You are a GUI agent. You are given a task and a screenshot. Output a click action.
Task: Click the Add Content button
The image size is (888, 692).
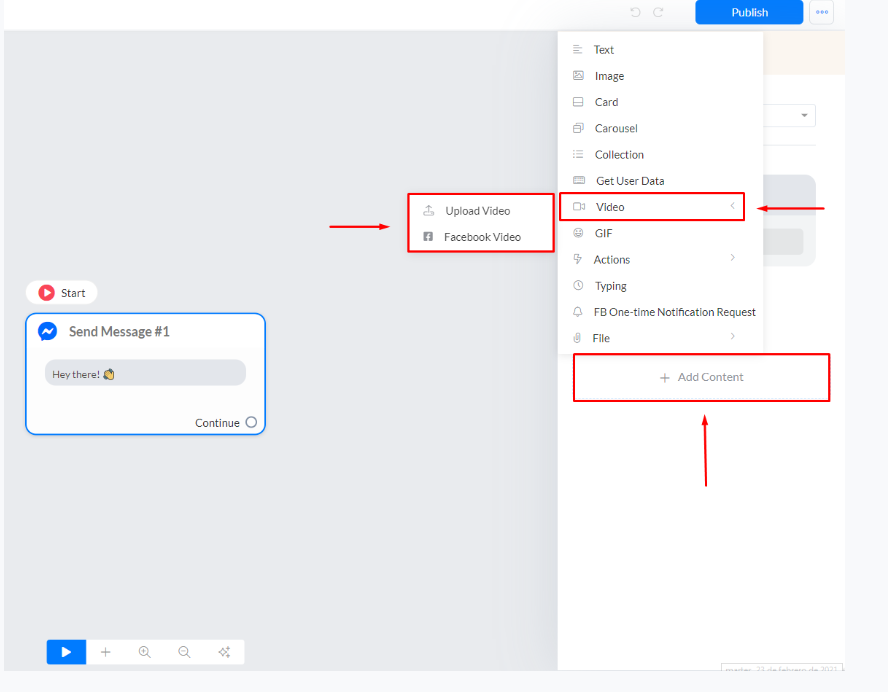click(x=701, y=377)
